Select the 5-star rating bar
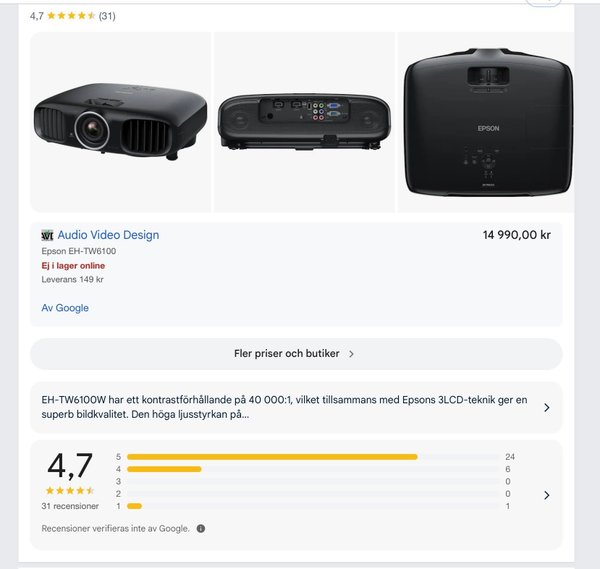Viewport: 600px width, 569px height. pos(313,457)
